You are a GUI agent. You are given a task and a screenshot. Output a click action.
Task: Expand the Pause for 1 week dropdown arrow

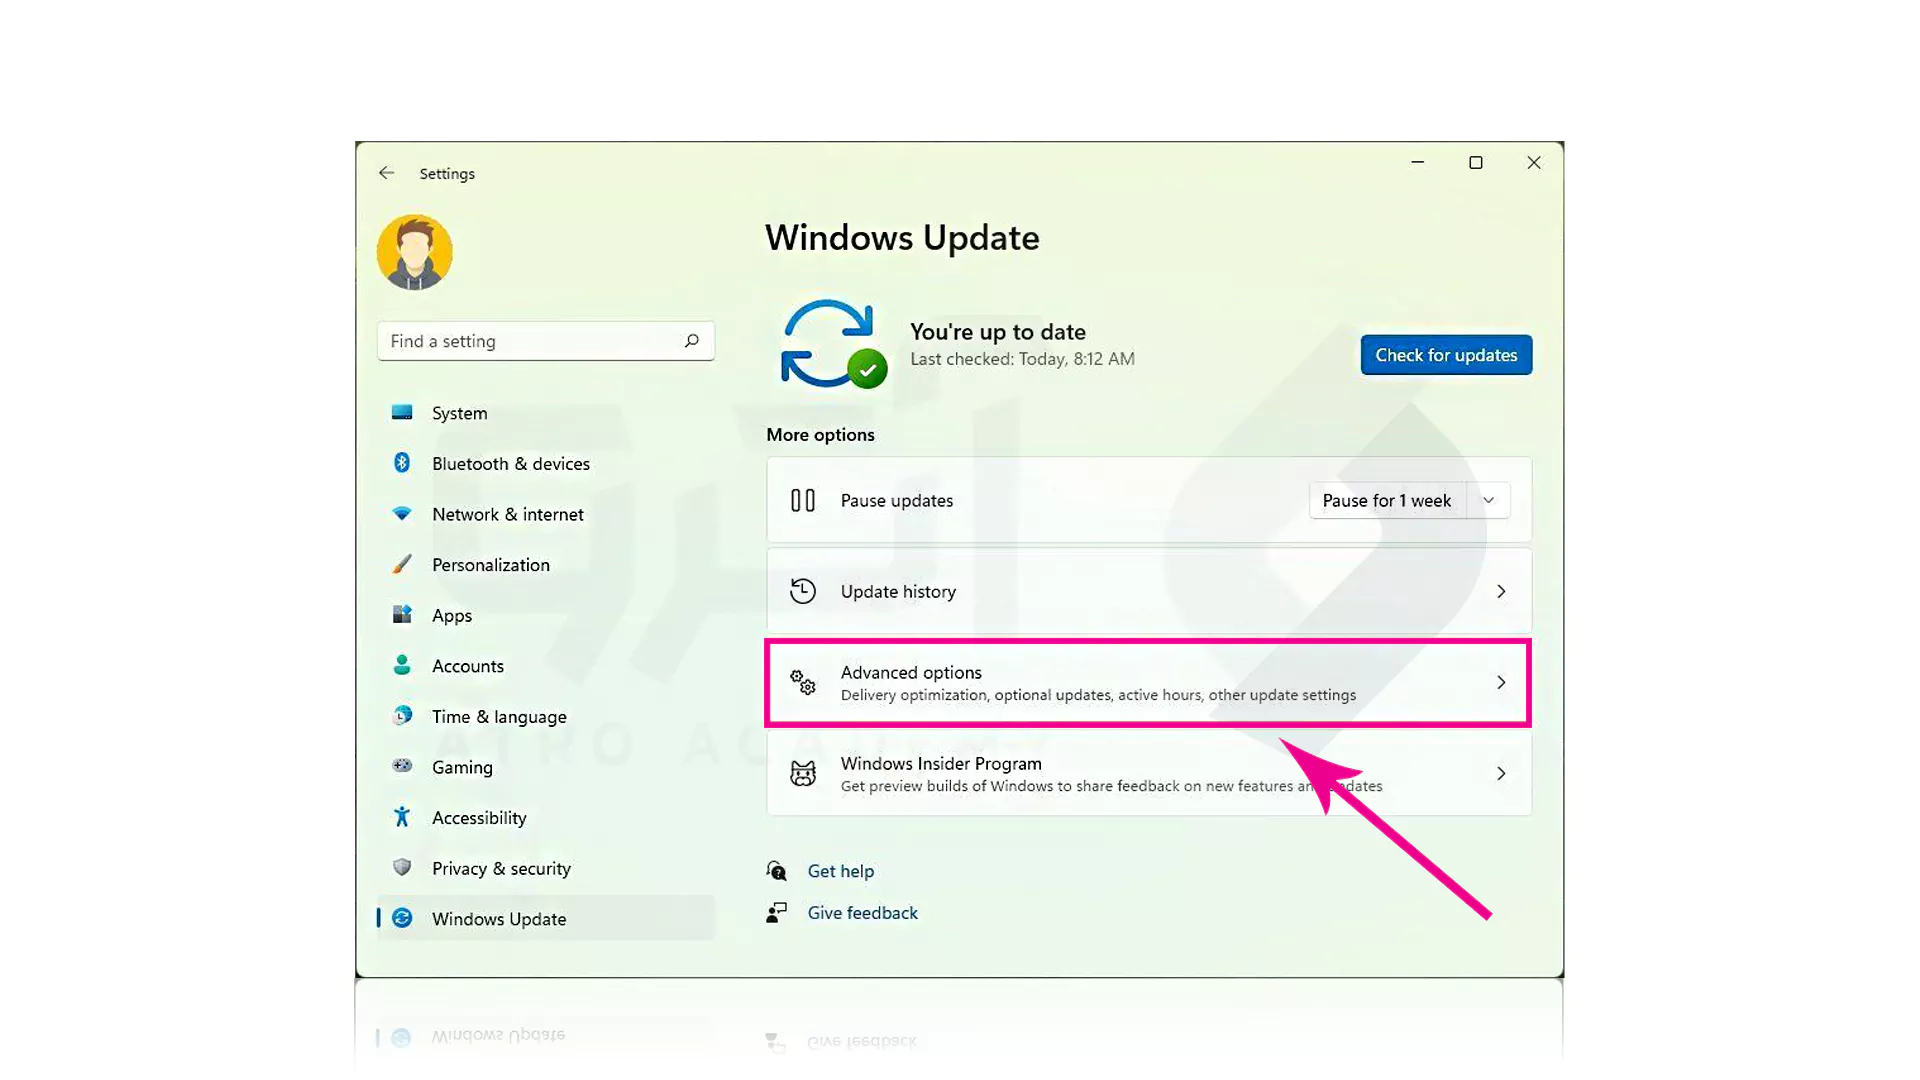[x=1488, y=500]
